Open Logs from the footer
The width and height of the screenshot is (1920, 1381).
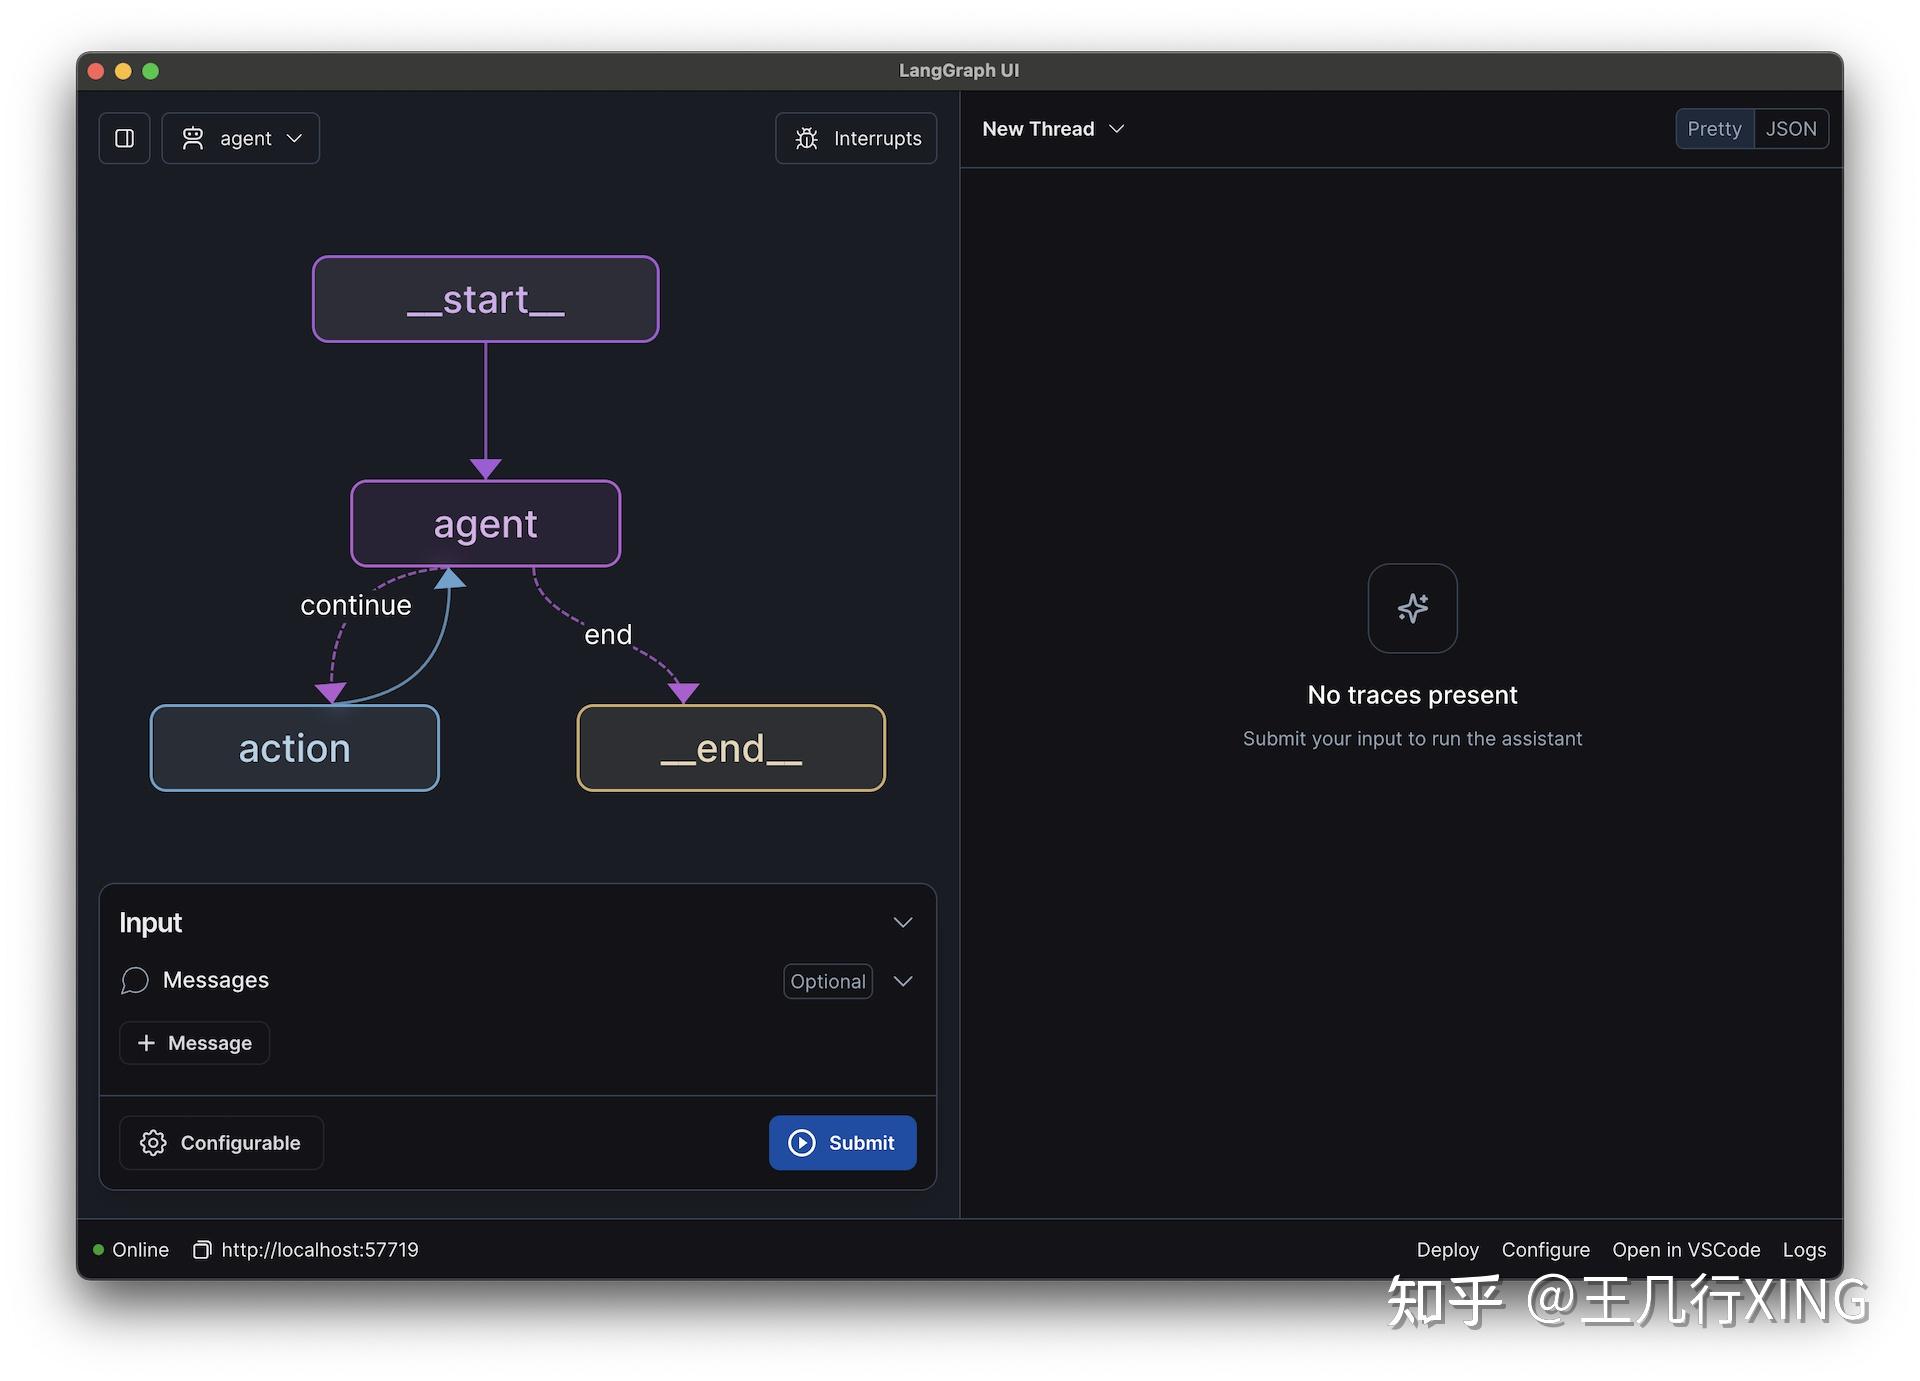click(1803, 1249)
